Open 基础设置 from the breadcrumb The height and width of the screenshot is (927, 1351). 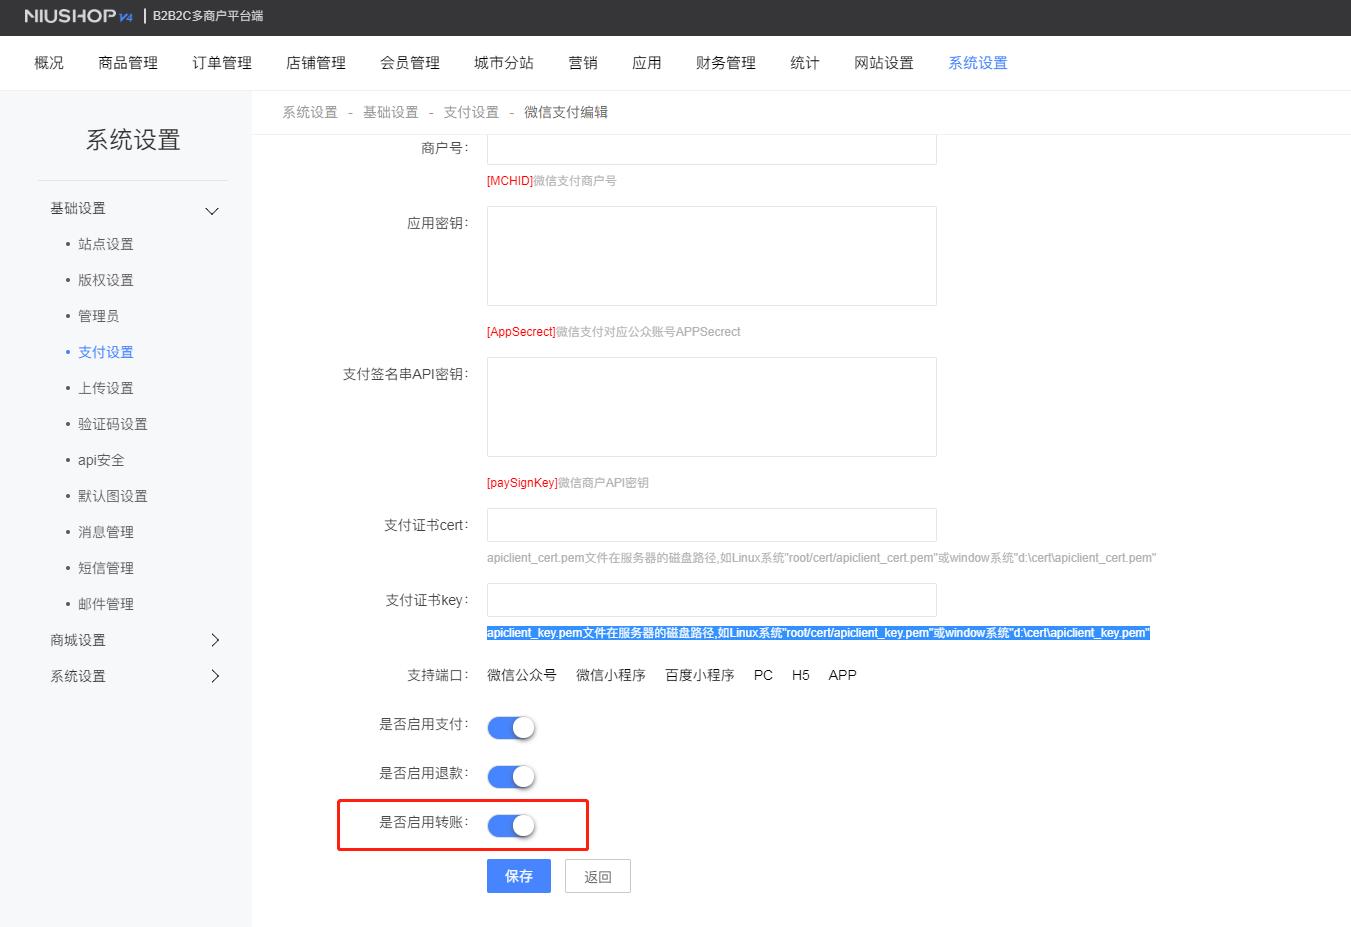pyautogui.click(x=390, y=112)
